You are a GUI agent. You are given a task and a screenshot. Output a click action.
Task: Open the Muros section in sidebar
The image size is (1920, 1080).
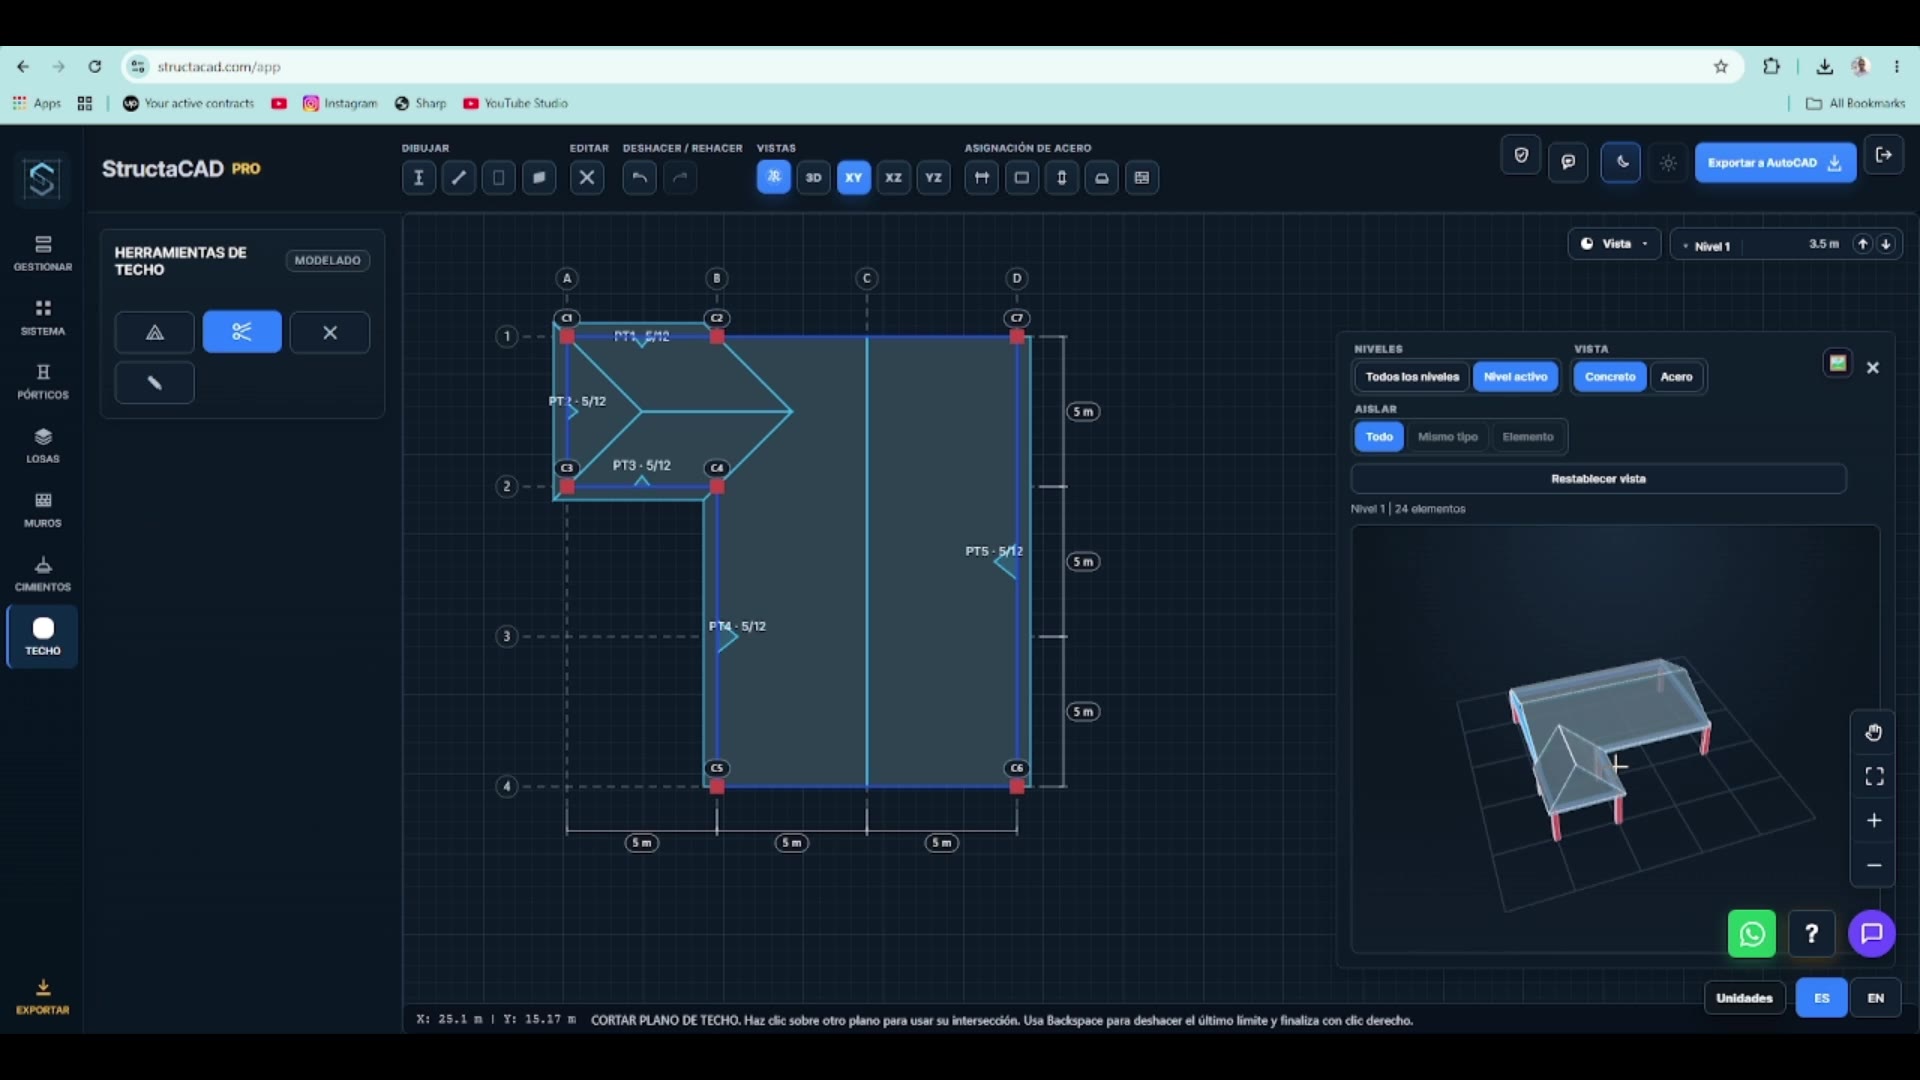point(43,510)
